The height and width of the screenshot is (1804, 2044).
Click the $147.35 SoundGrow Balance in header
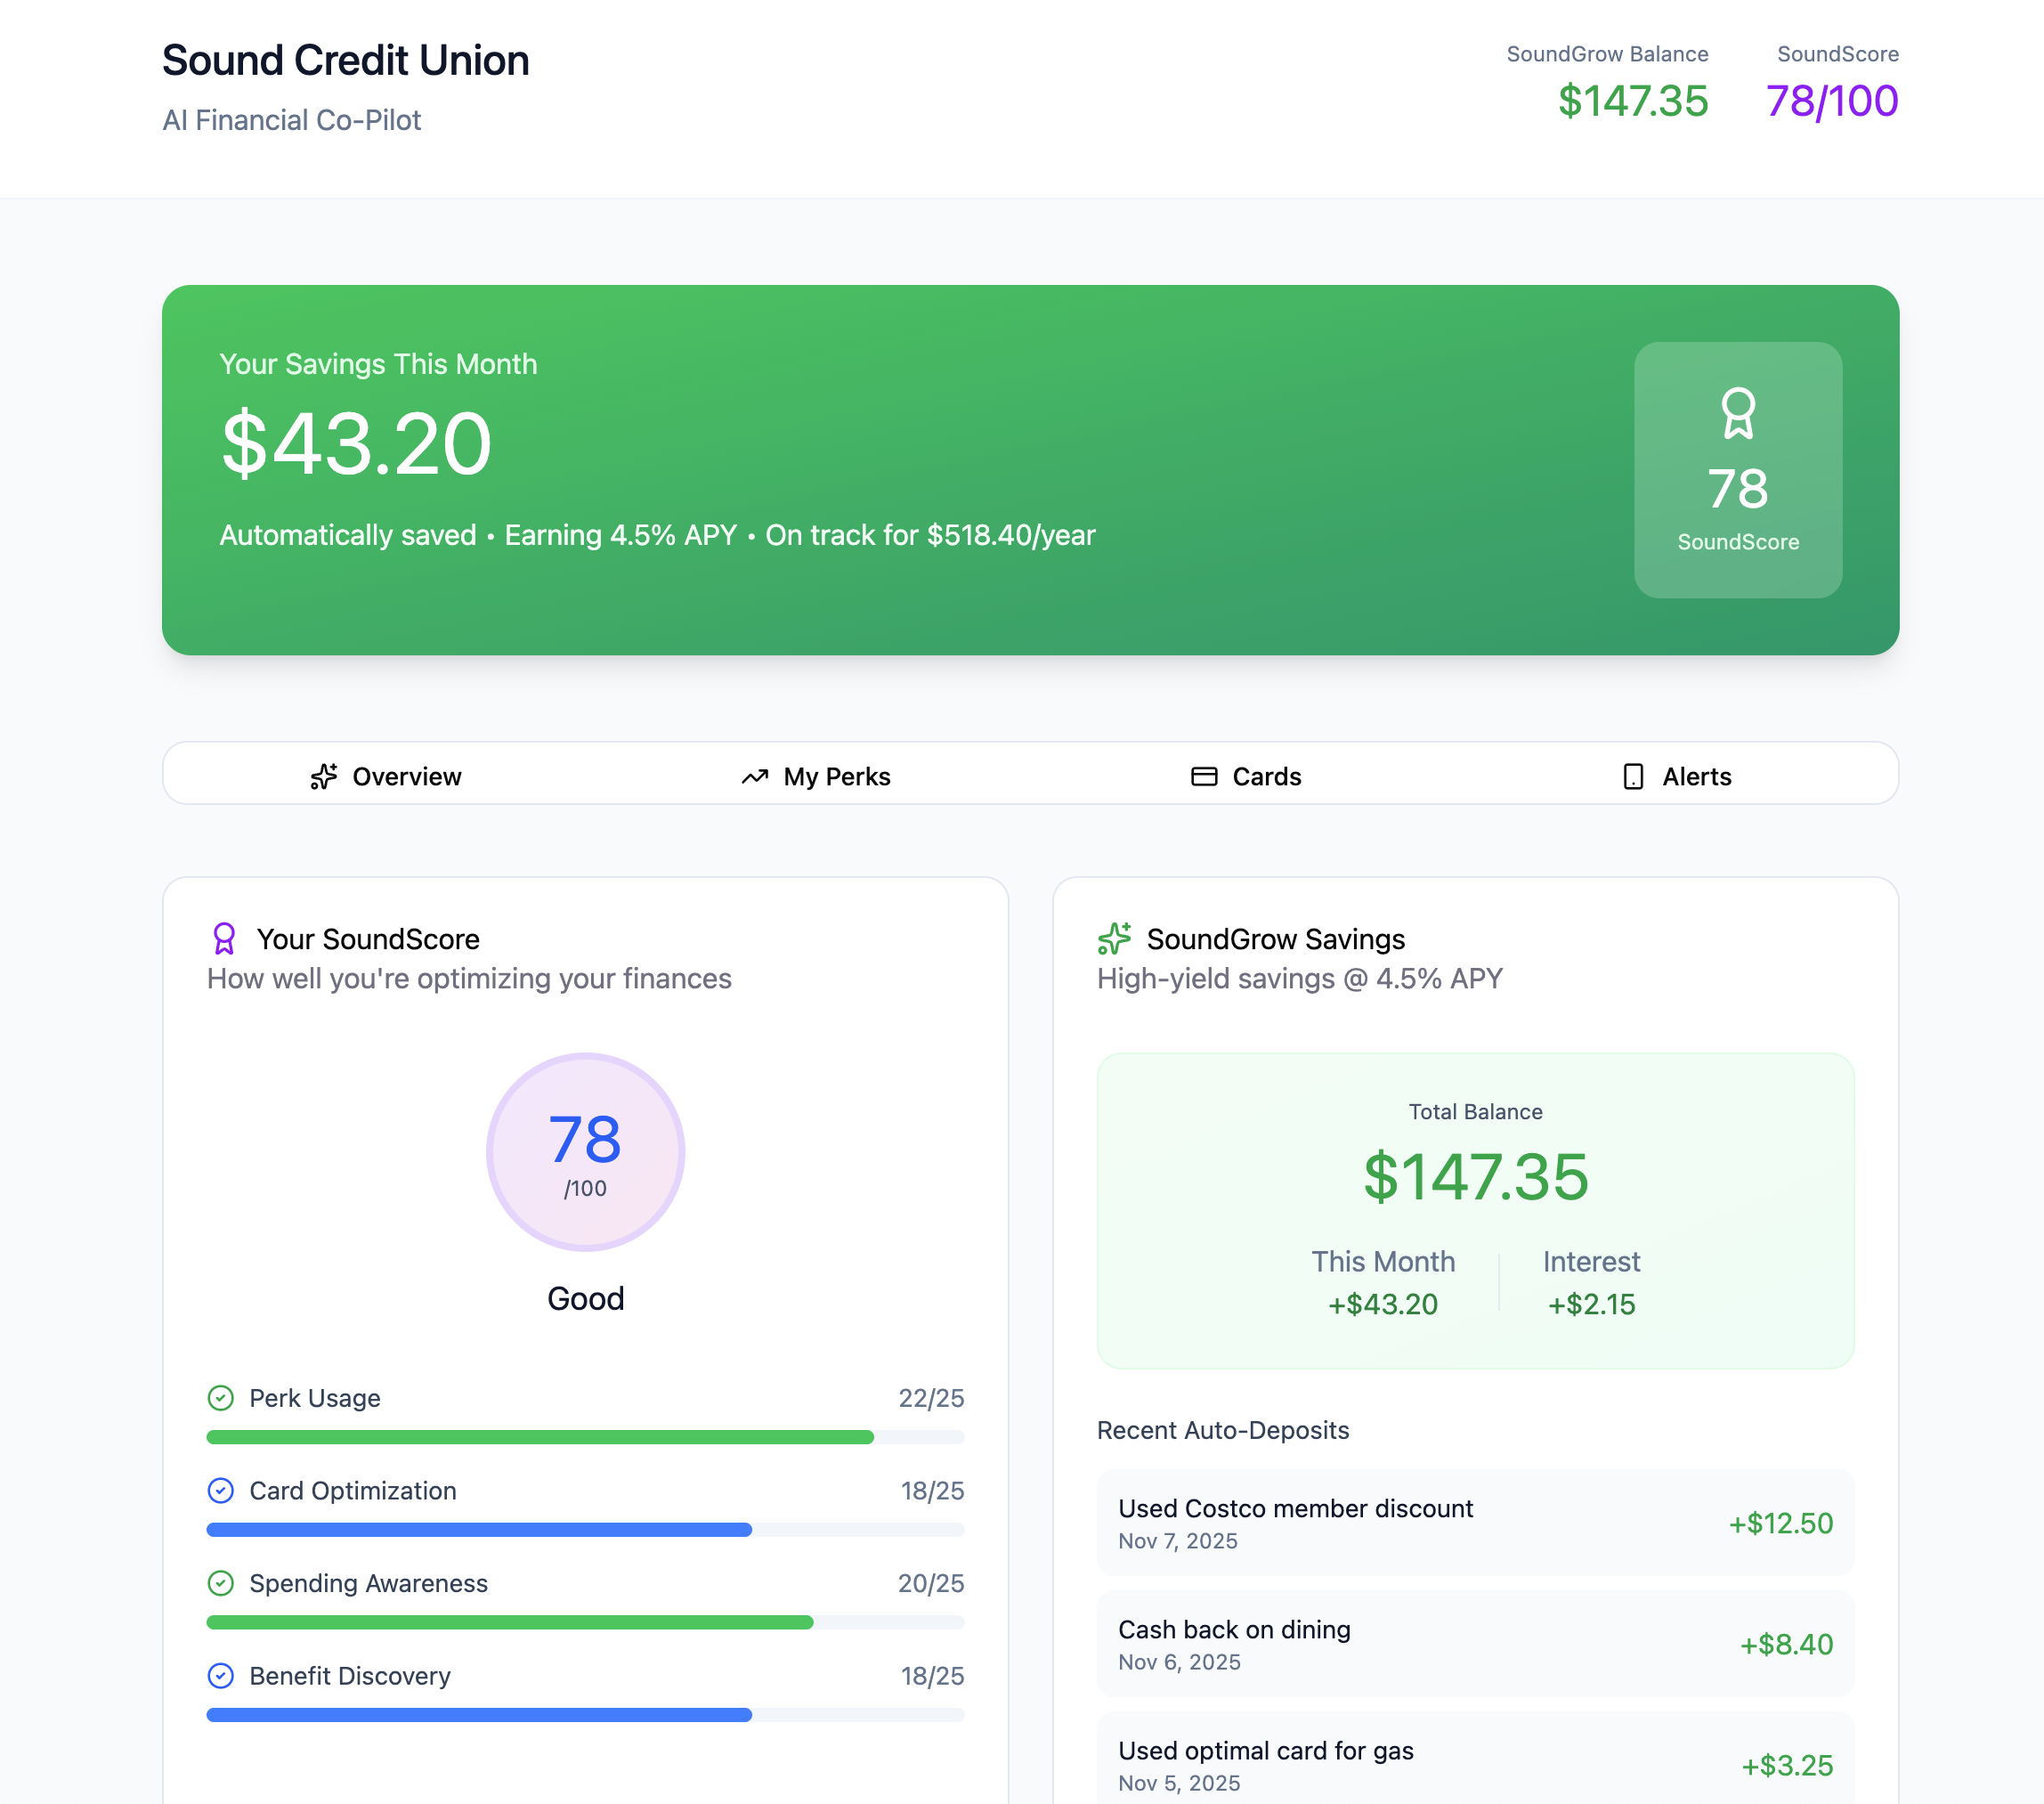pyautogui.click(x=1632, y=101)
